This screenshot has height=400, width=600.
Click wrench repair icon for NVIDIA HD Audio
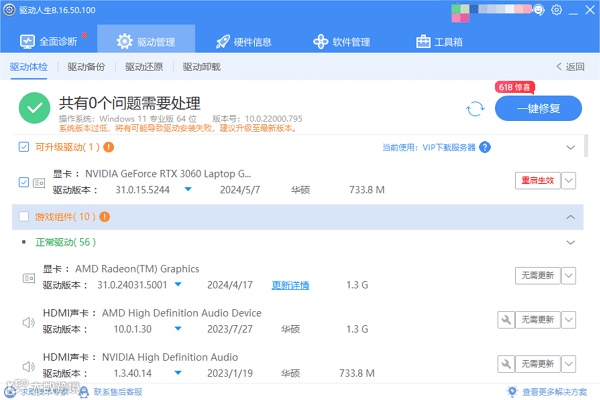tap(506, 364)
